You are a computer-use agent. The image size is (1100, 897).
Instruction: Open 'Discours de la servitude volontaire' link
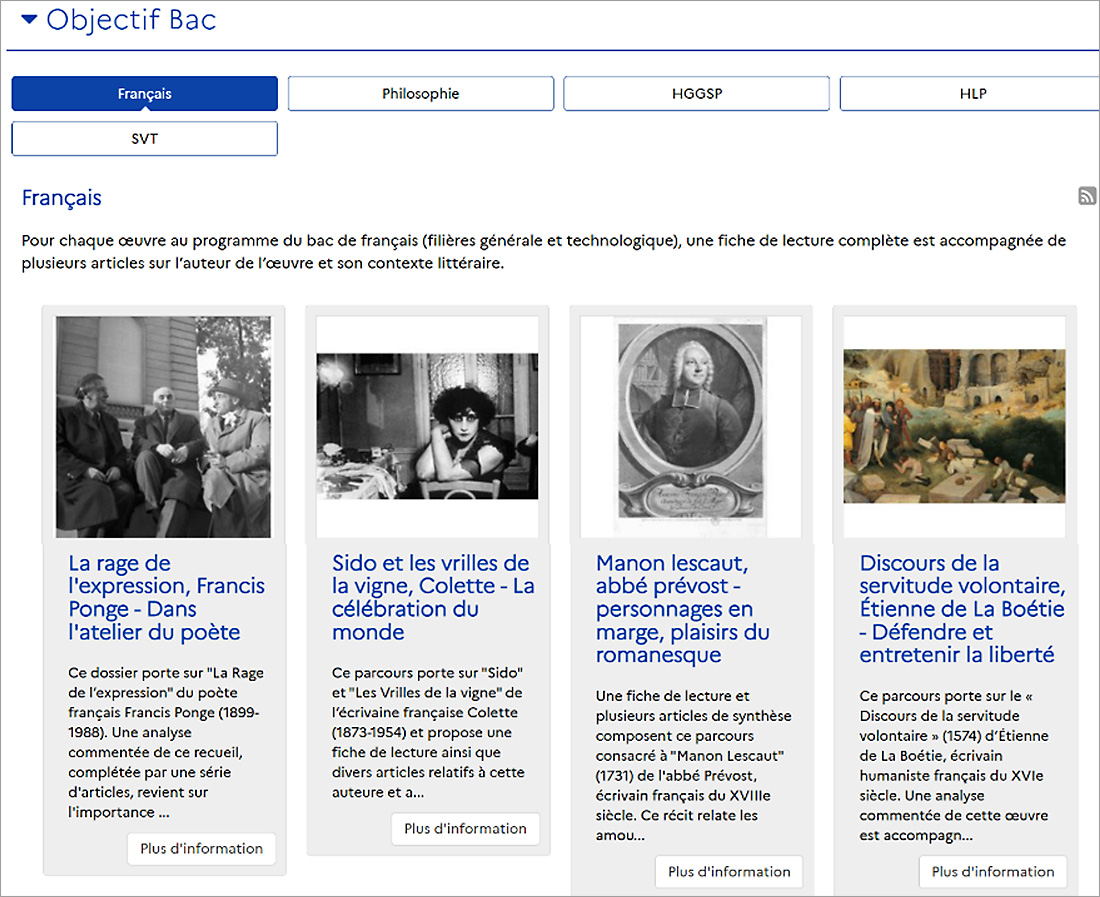pos(961,609)
